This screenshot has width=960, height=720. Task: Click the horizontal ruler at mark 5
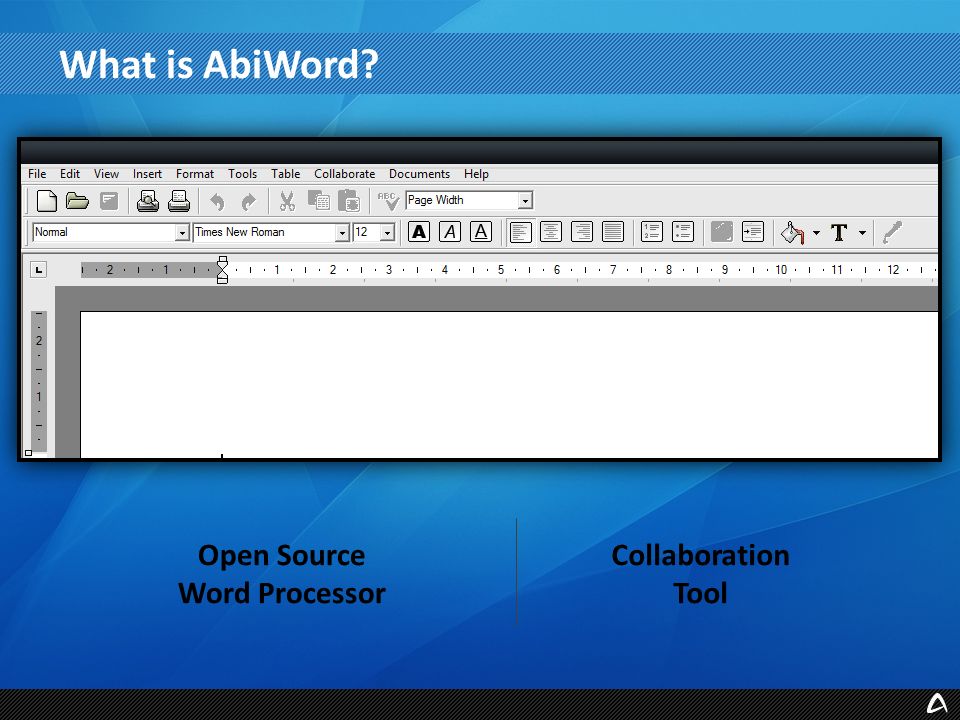point(501,269)
